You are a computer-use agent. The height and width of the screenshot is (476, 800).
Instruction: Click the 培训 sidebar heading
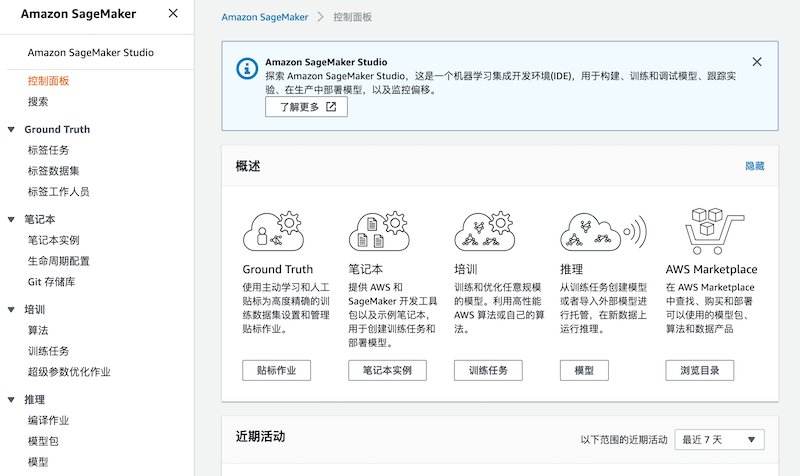35,309
